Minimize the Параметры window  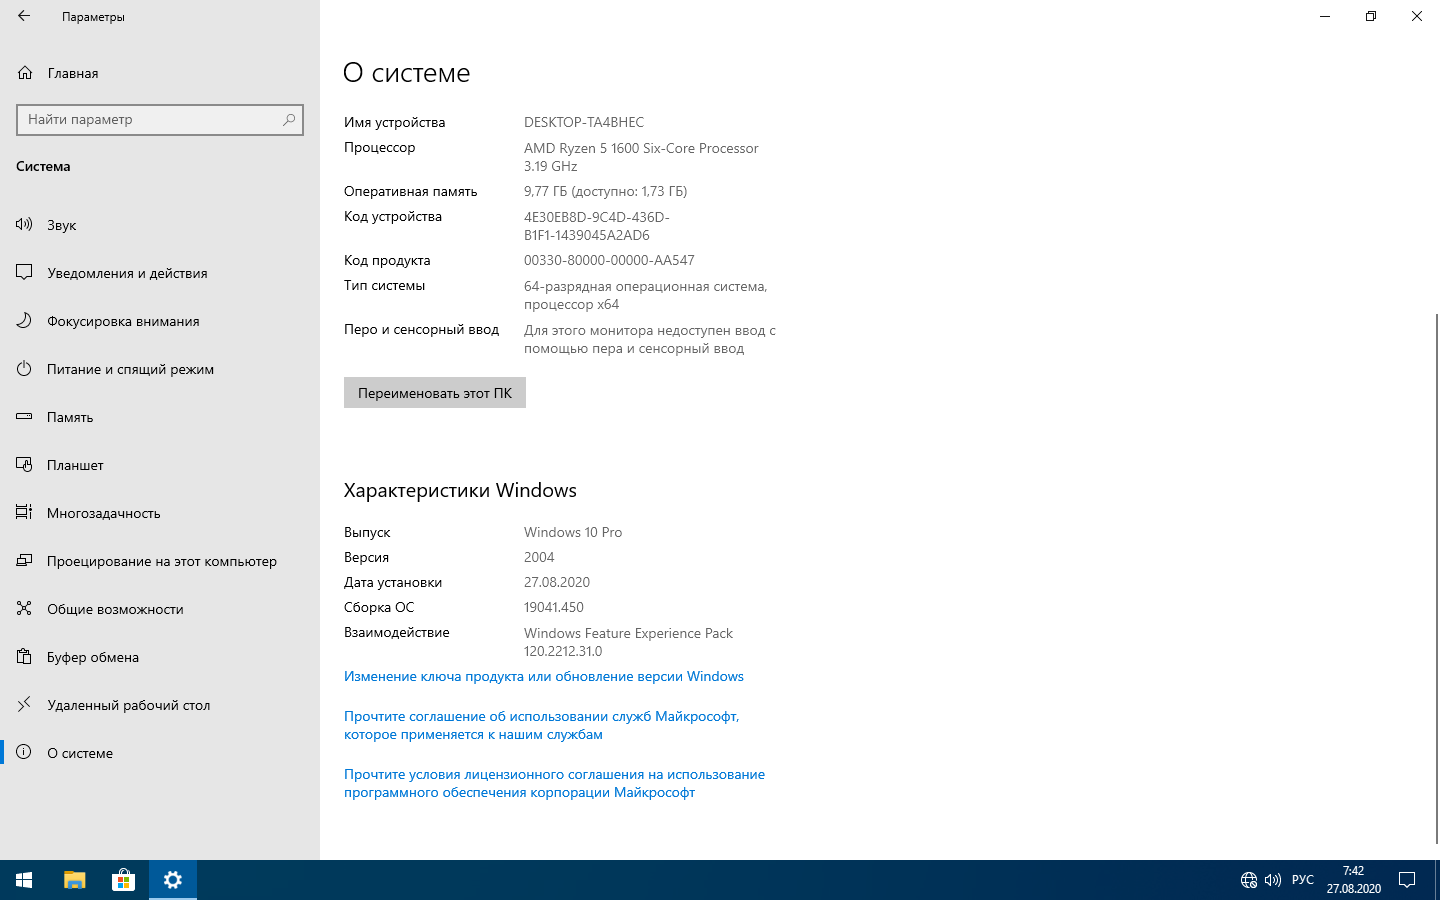point(1325,16)
